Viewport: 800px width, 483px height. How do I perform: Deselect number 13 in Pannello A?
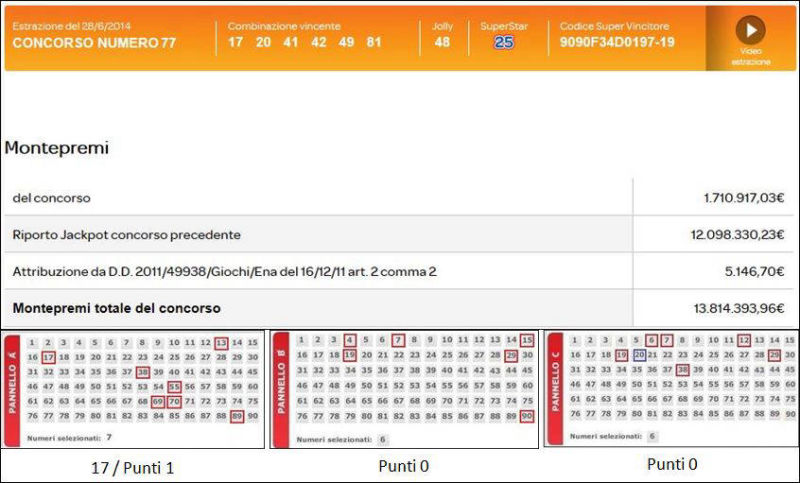pyautogui.click(x=221, y=342)
